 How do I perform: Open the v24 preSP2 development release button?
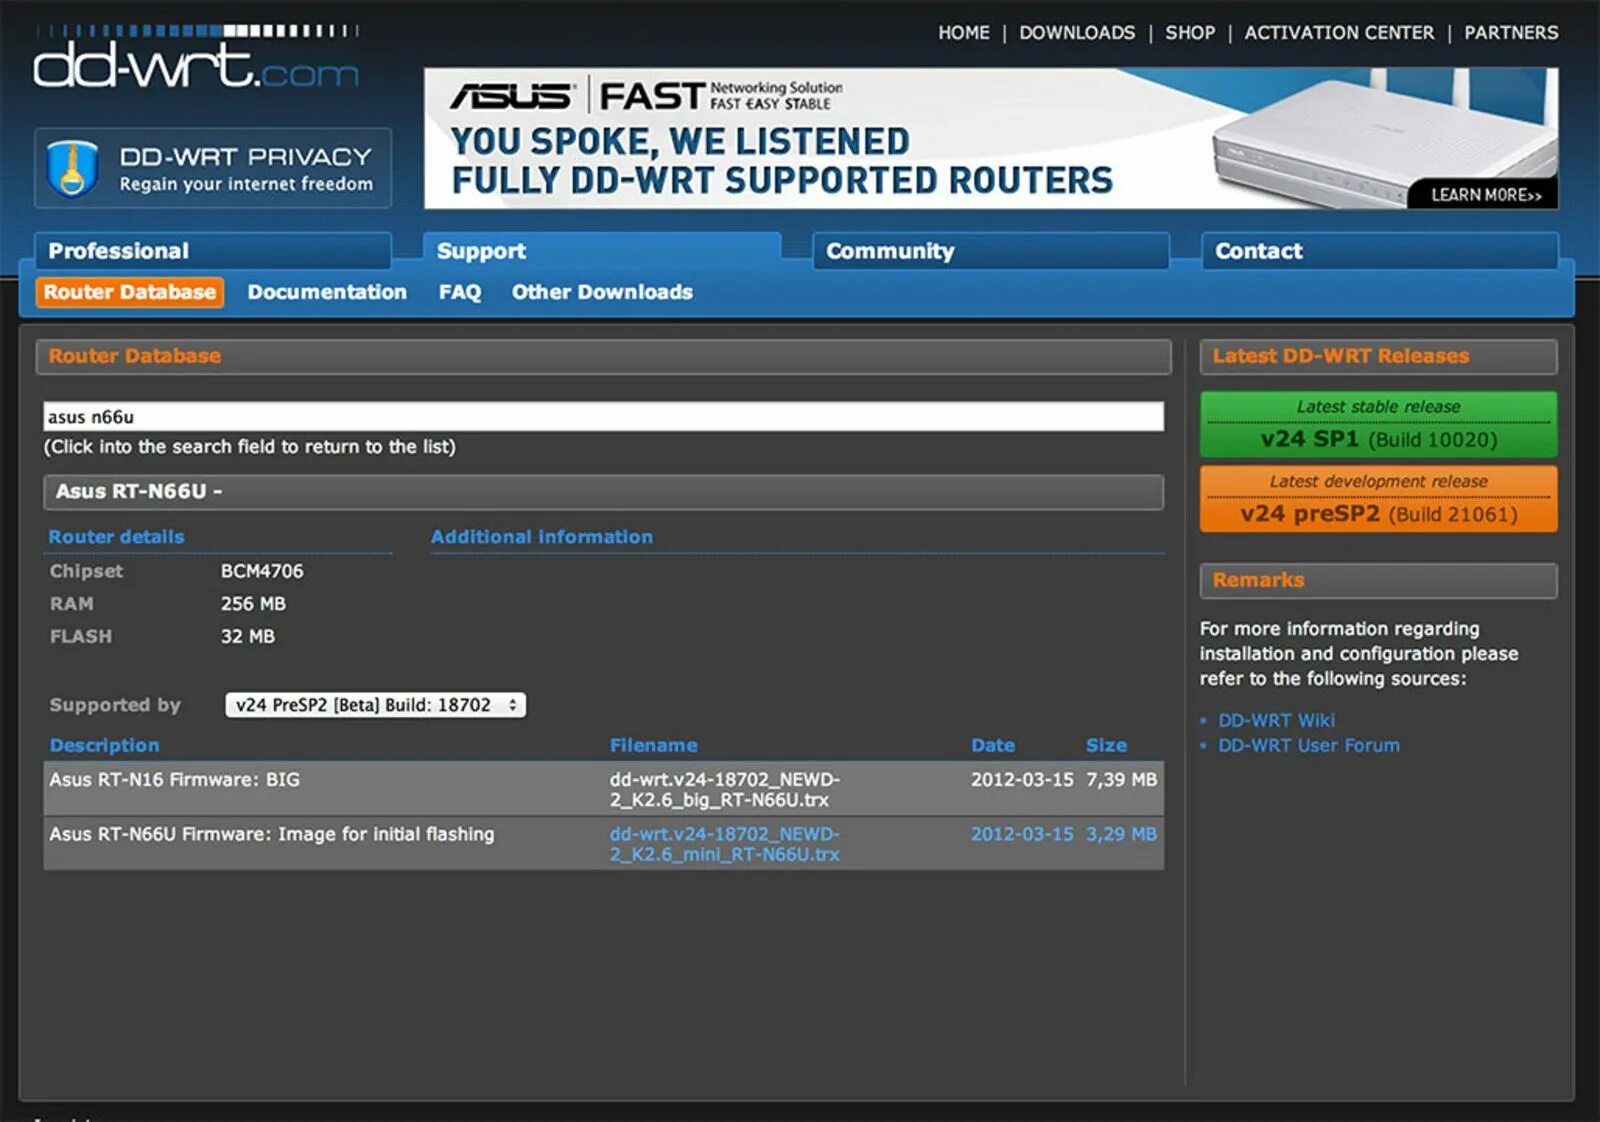tap(1378, 499)
